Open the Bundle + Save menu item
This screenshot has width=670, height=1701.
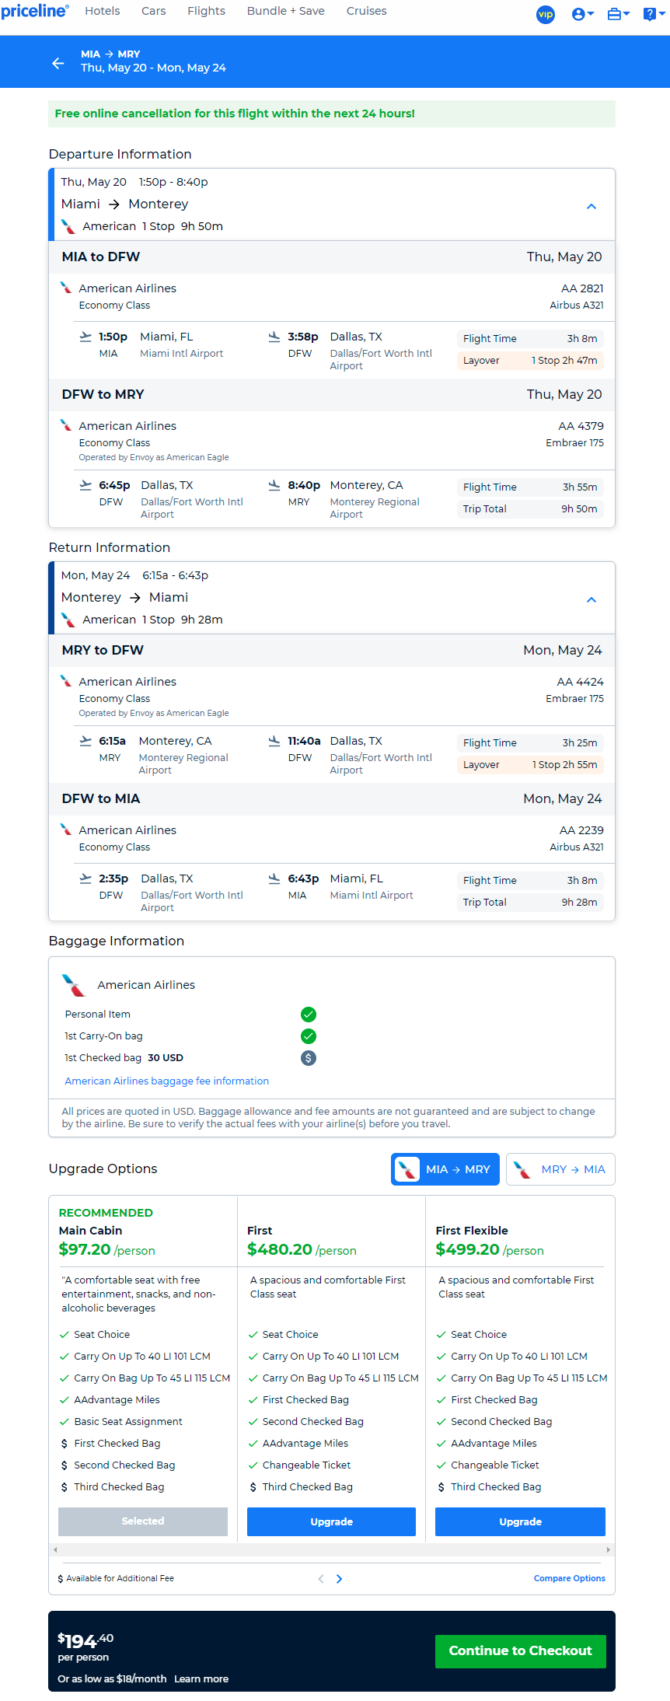[286, 11]
